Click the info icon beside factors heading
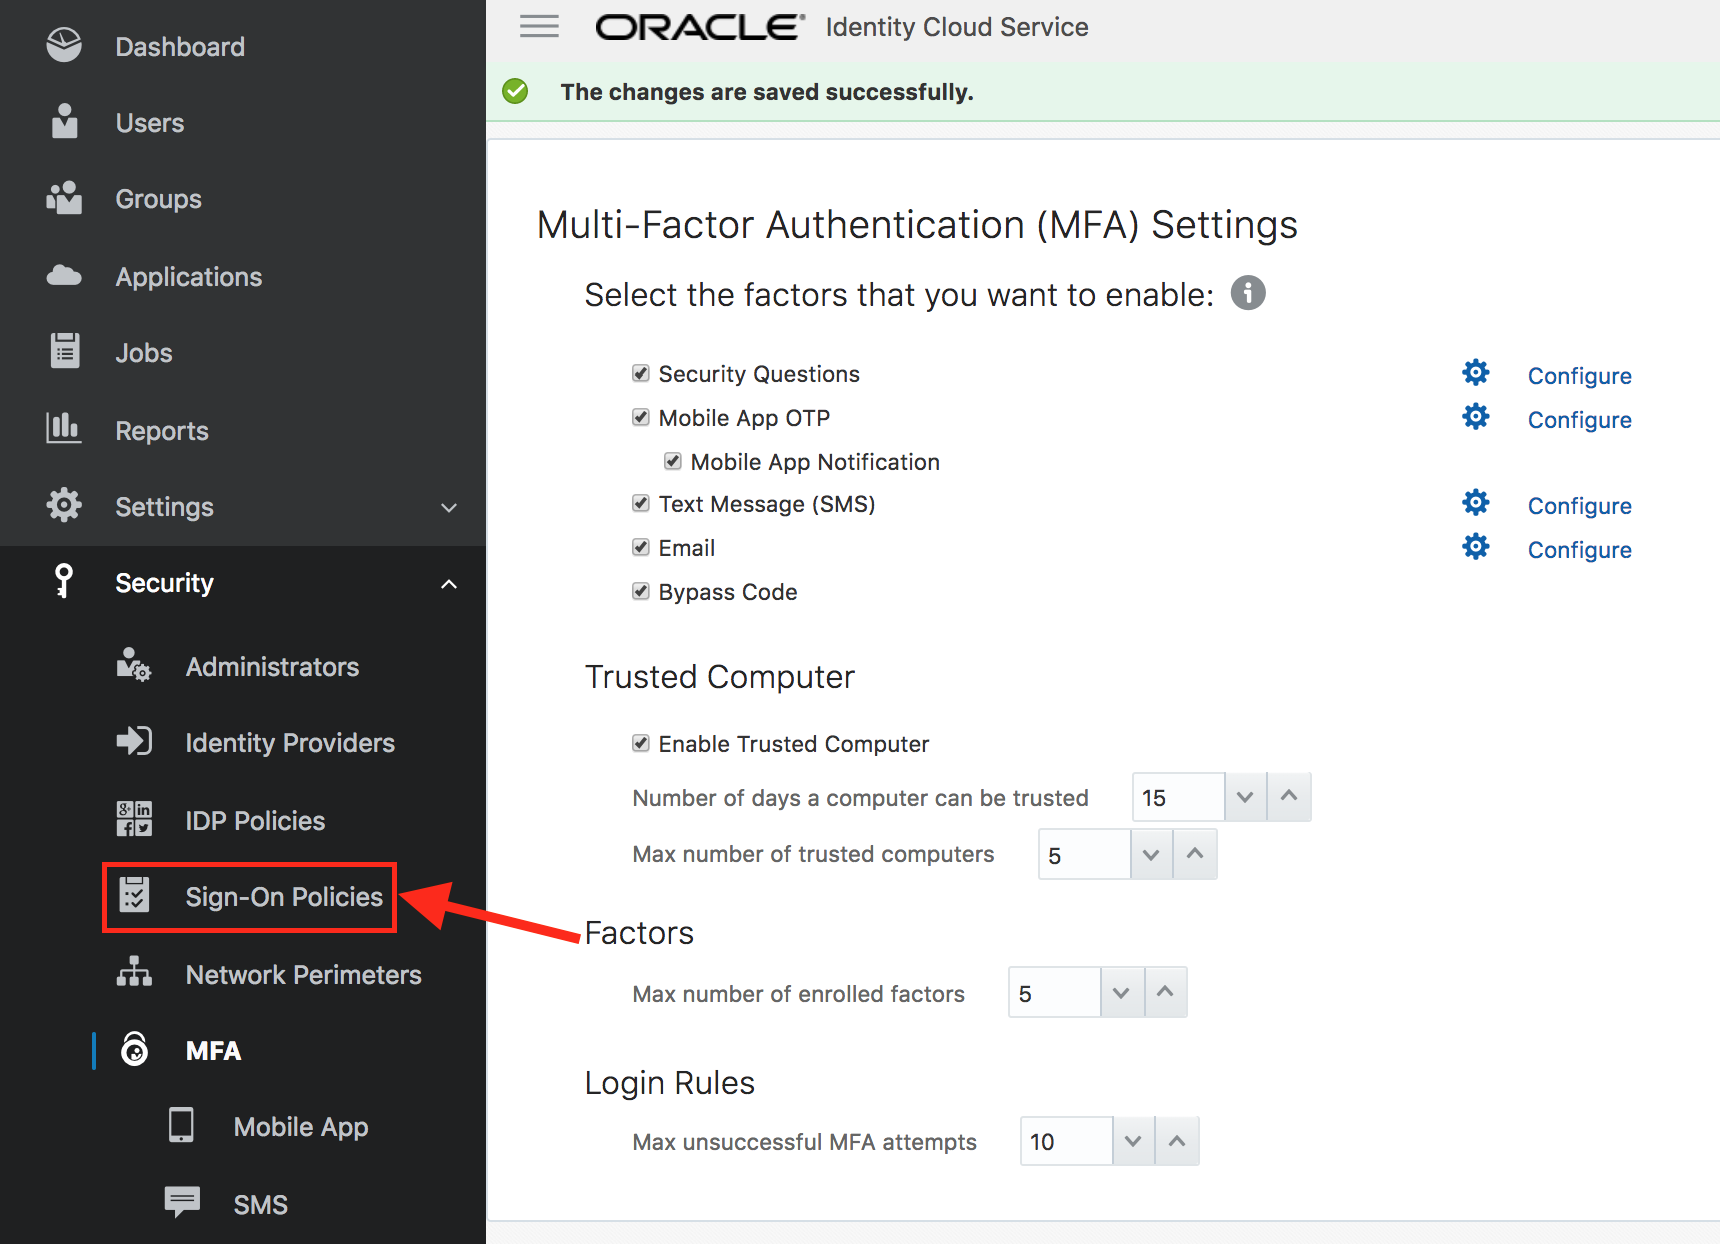 [1247, 293]
